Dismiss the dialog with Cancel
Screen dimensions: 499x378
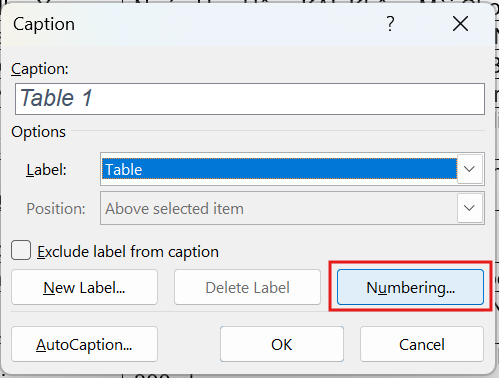coord(422,344)
